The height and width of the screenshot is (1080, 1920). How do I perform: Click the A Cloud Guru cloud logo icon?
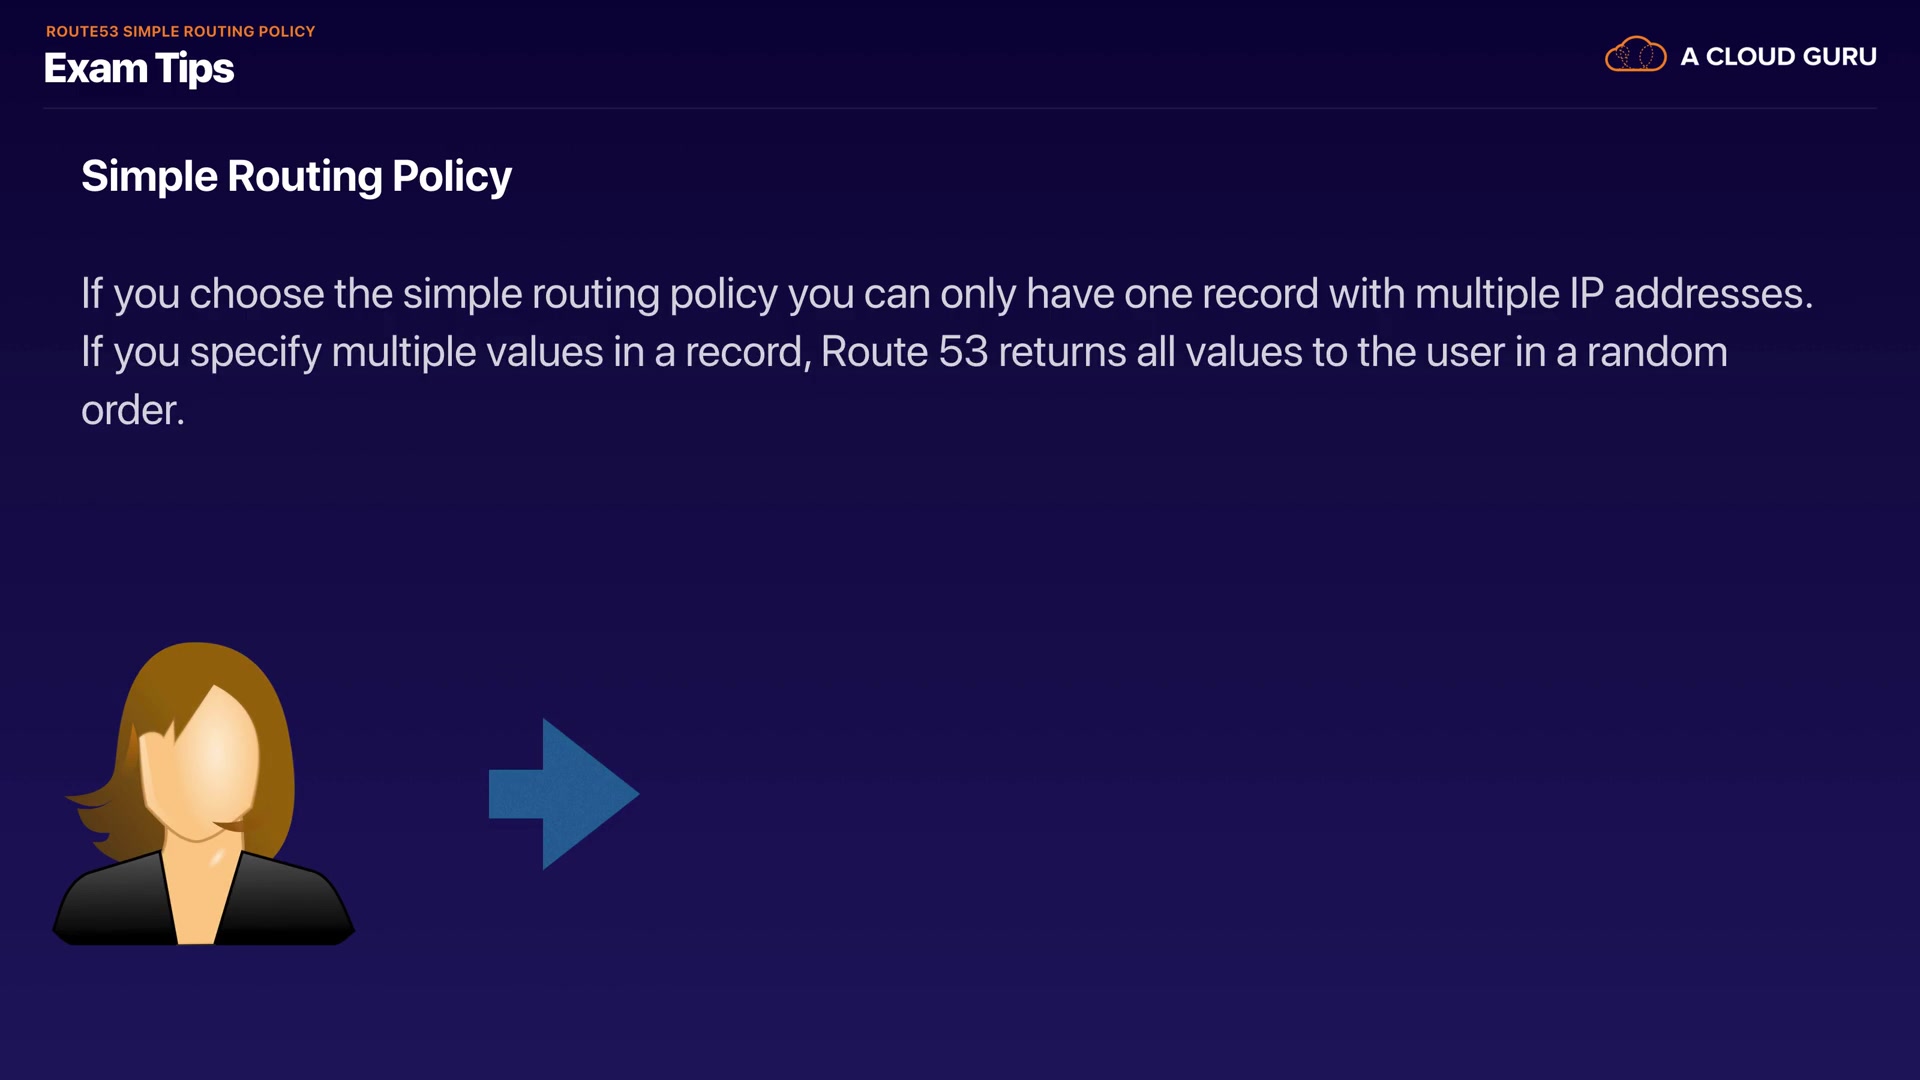(1635, 55)
